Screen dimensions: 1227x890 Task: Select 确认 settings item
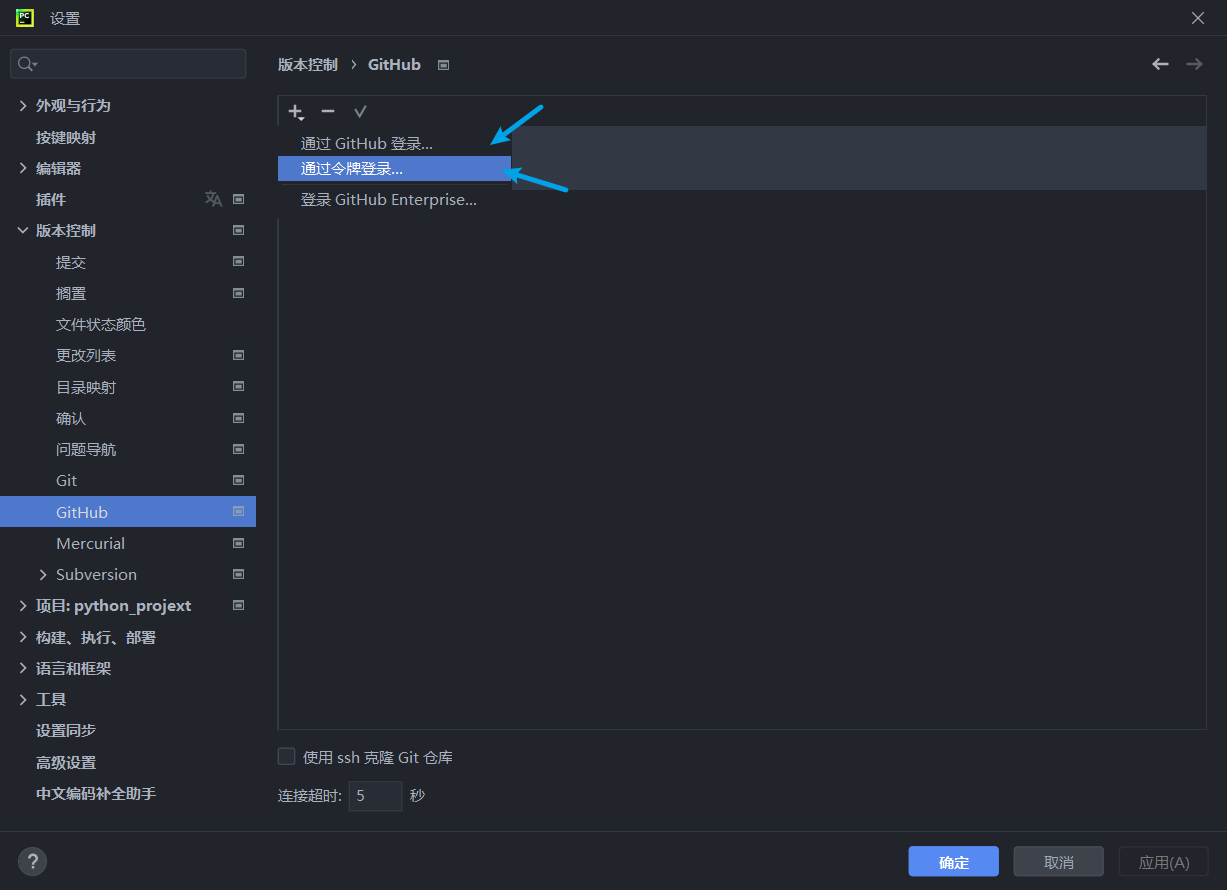click(71, 418)
